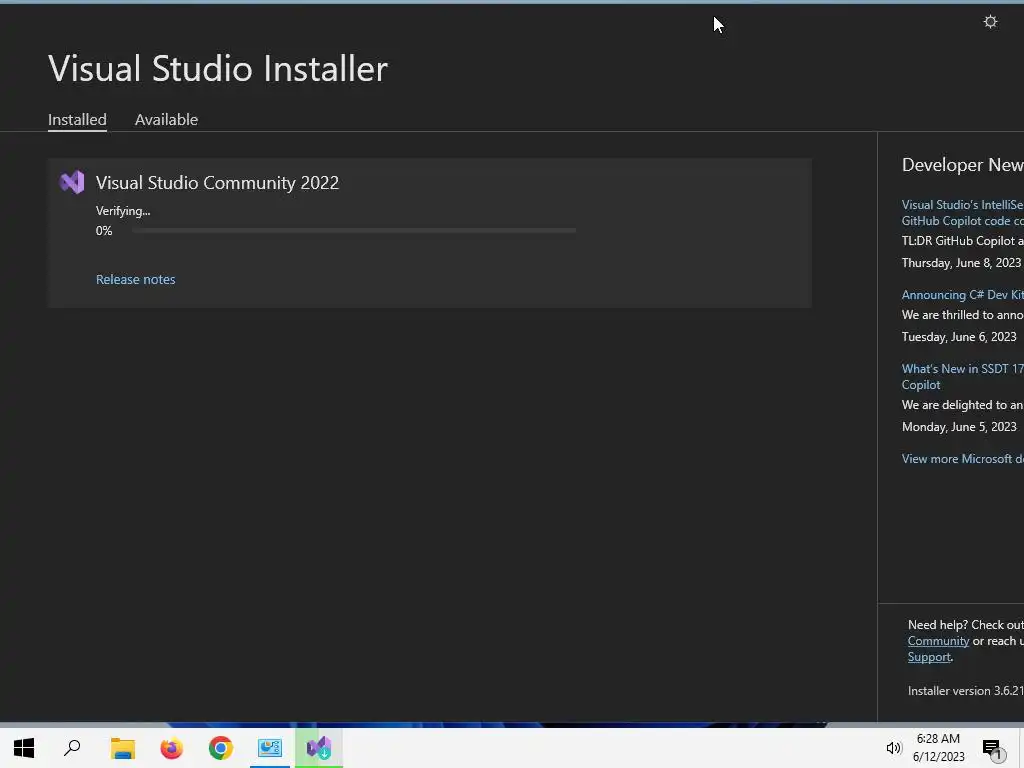Screen dimensions: 1024x768
Task: Switch to the Installed tab
Action: pyautogui.click(x=77, y=120)
